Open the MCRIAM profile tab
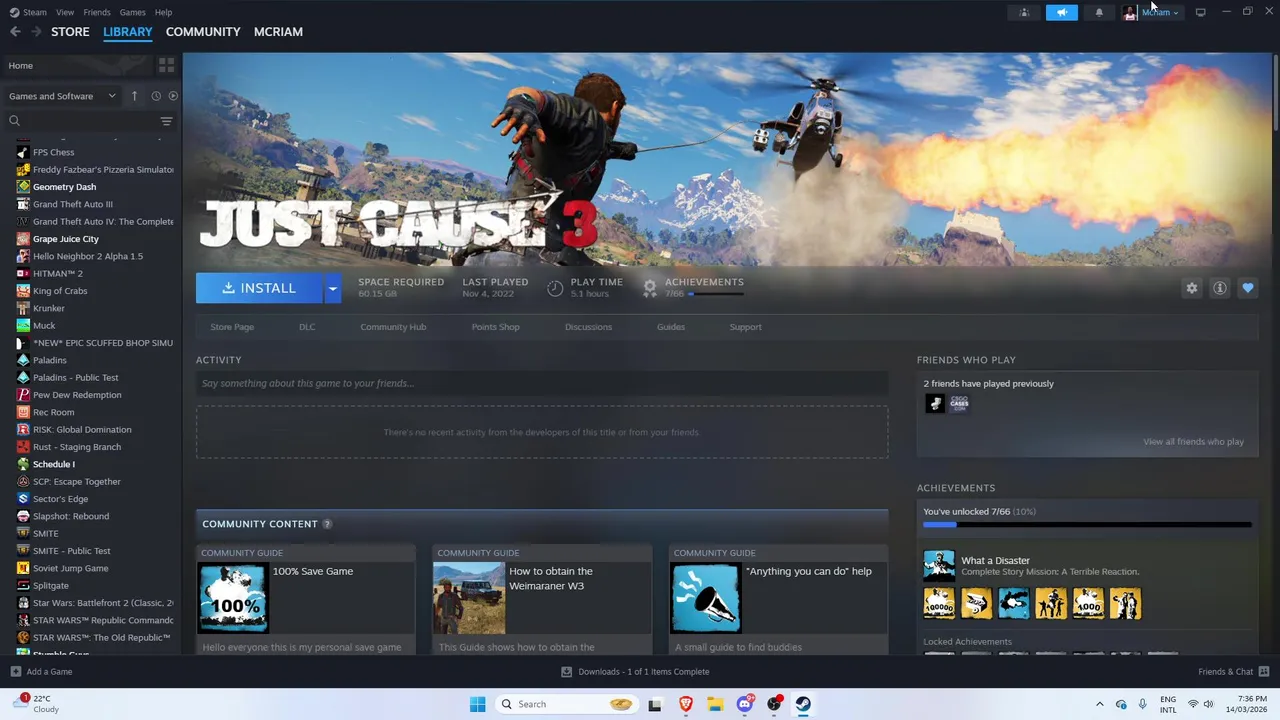Viewport: 1280px width, 720px height. [x=278, y=32]
